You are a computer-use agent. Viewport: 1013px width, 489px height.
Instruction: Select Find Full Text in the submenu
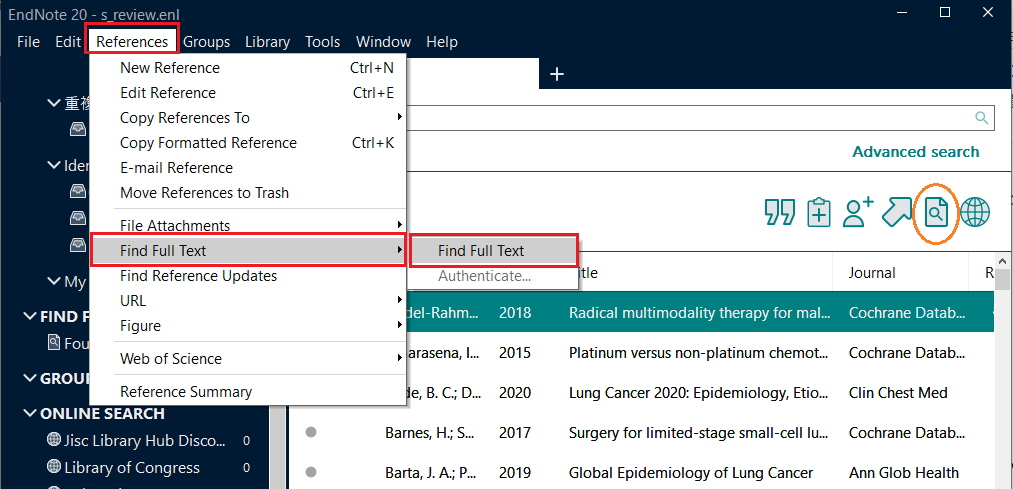494,251
